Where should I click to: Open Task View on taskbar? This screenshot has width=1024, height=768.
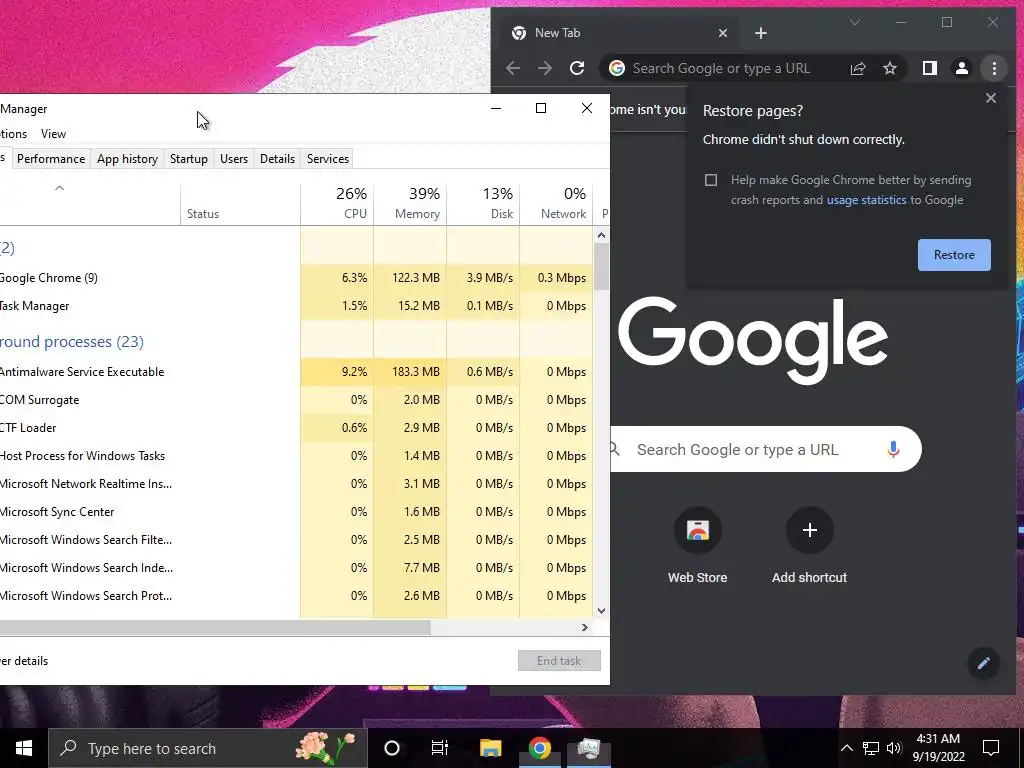click(440, 748)
